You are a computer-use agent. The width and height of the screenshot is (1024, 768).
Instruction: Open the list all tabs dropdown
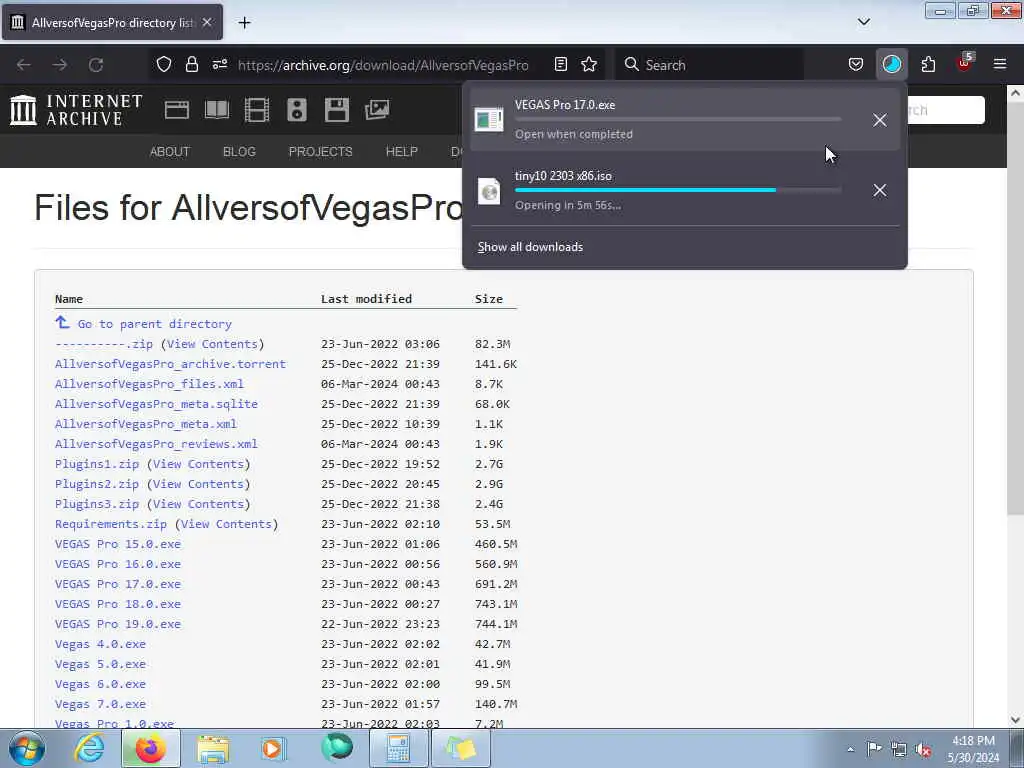click(863, 22)
